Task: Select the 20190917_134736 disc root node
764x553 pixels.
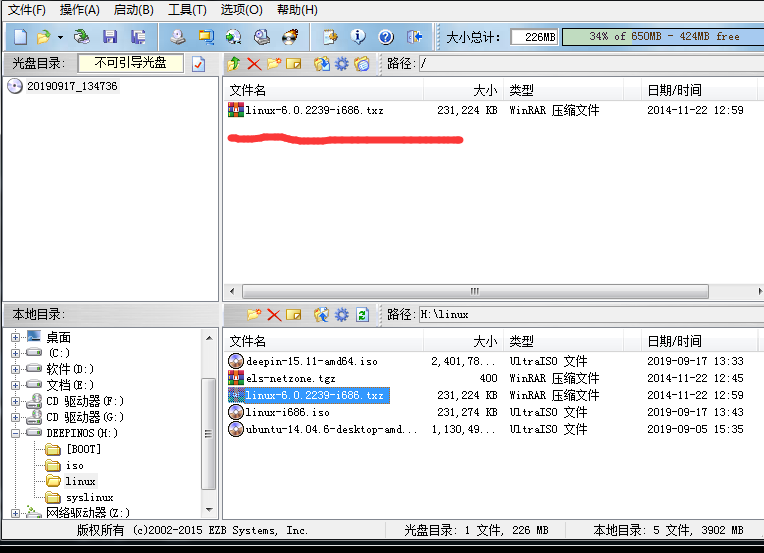Action: coord(72,86)
